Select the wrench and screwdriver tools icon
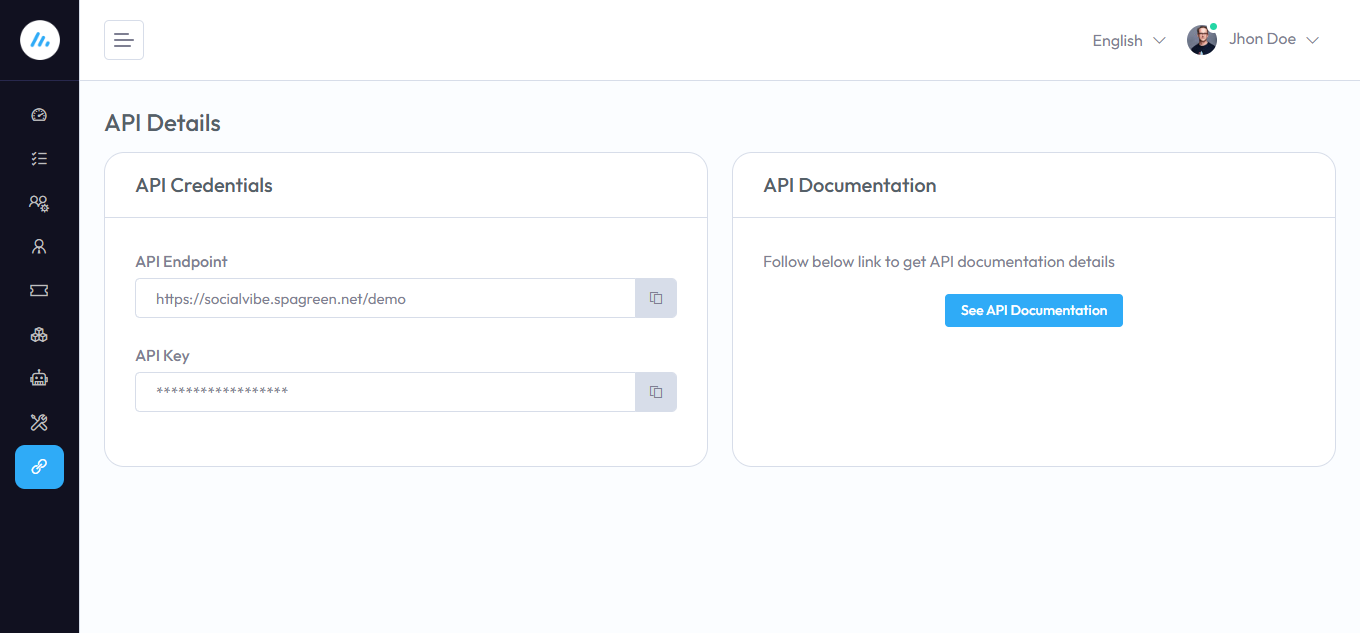This screenshot has height=633, width=1360. [x=39, y=422]
